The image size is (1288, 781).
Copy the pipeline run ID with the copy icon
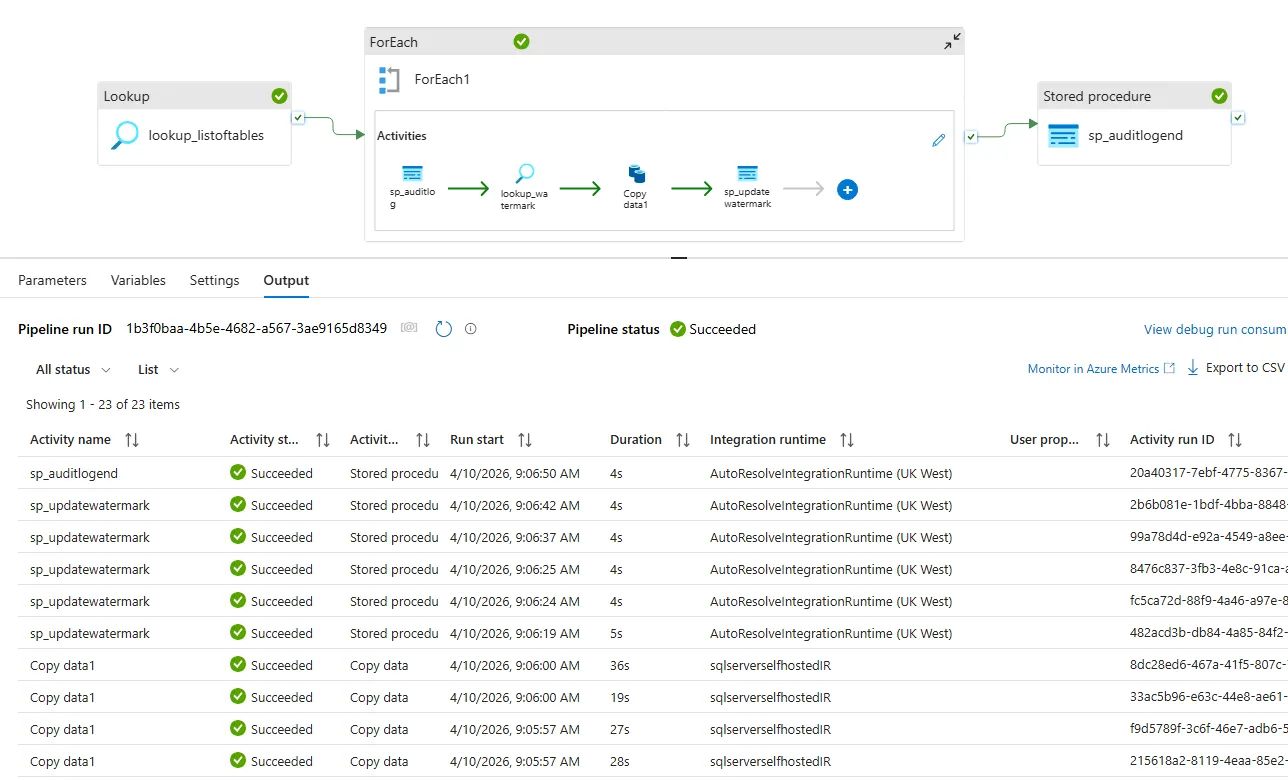tap(409, 328)
